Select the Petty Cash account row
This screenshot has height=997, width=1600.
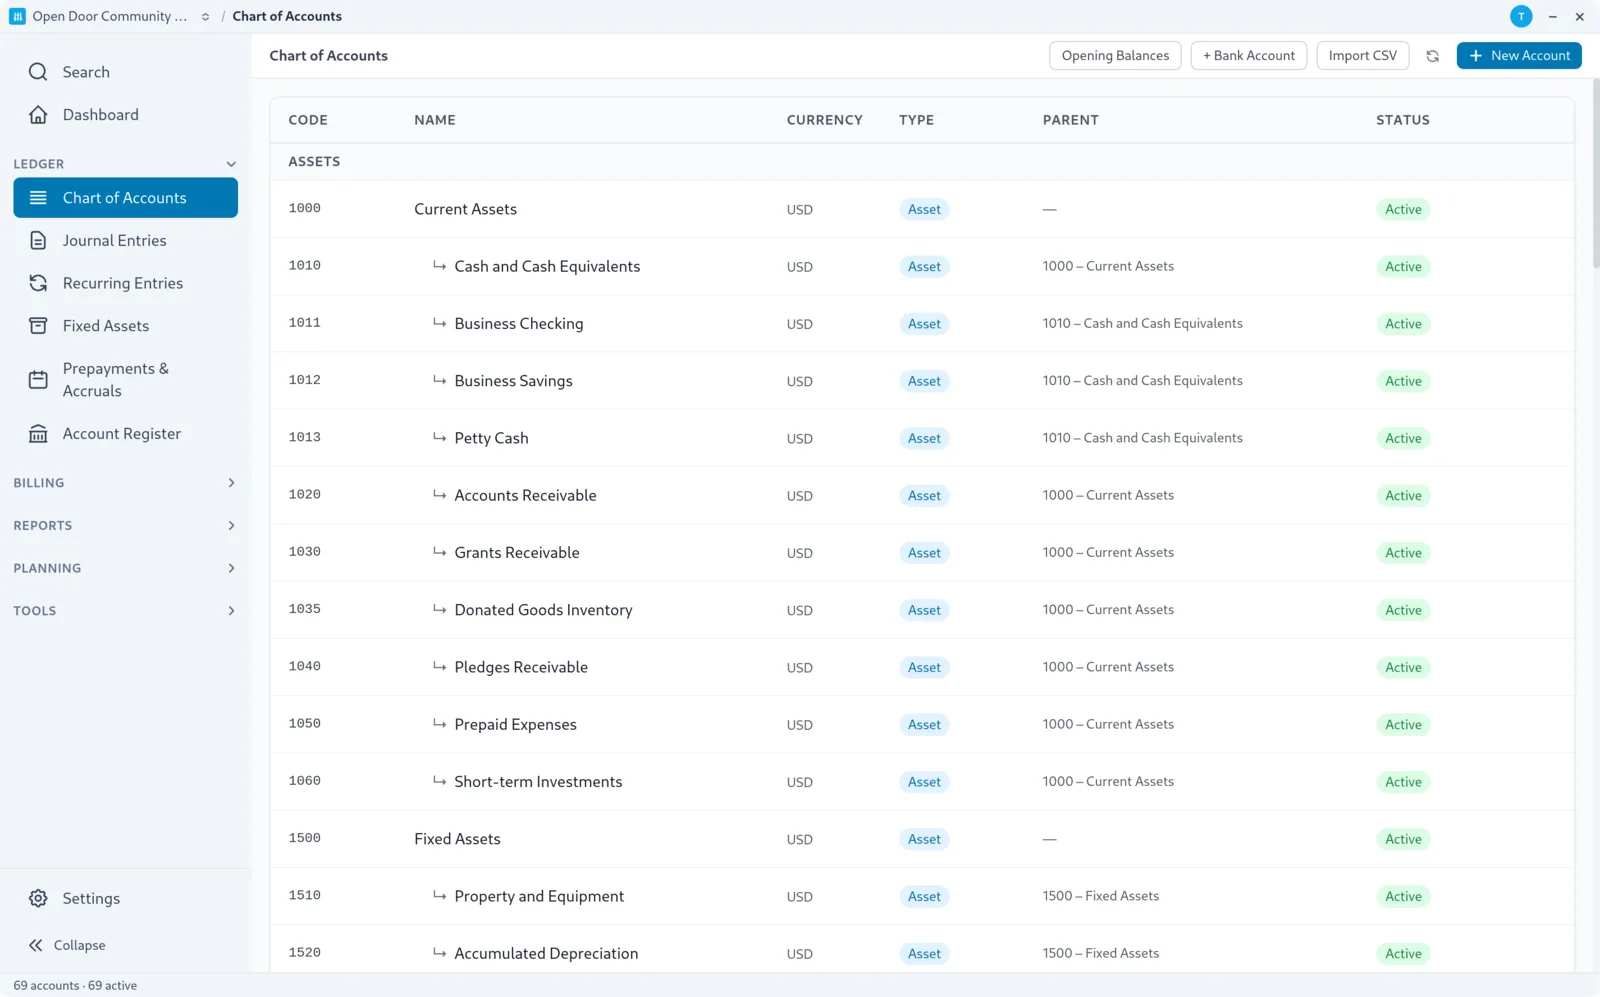pyautogui.click(x=921, y=438)
